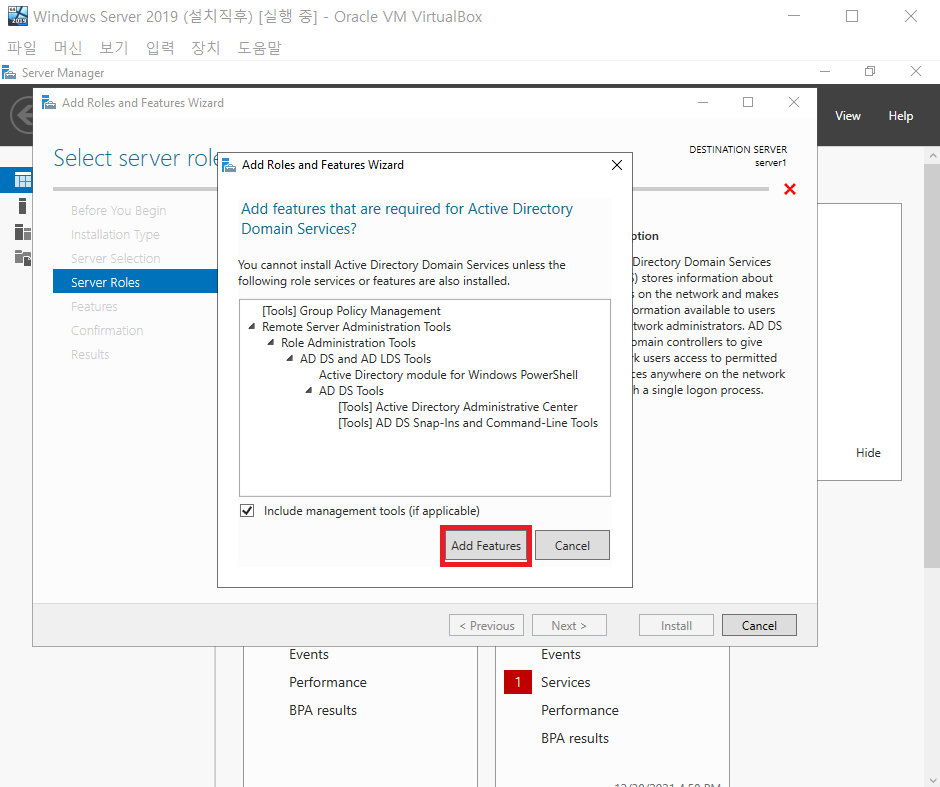Image resolution: width=940 pixels, height=787 pixels.
Task: Click Server Manager title bar icon
Action: pyautogui.click(x=9, y=73)
